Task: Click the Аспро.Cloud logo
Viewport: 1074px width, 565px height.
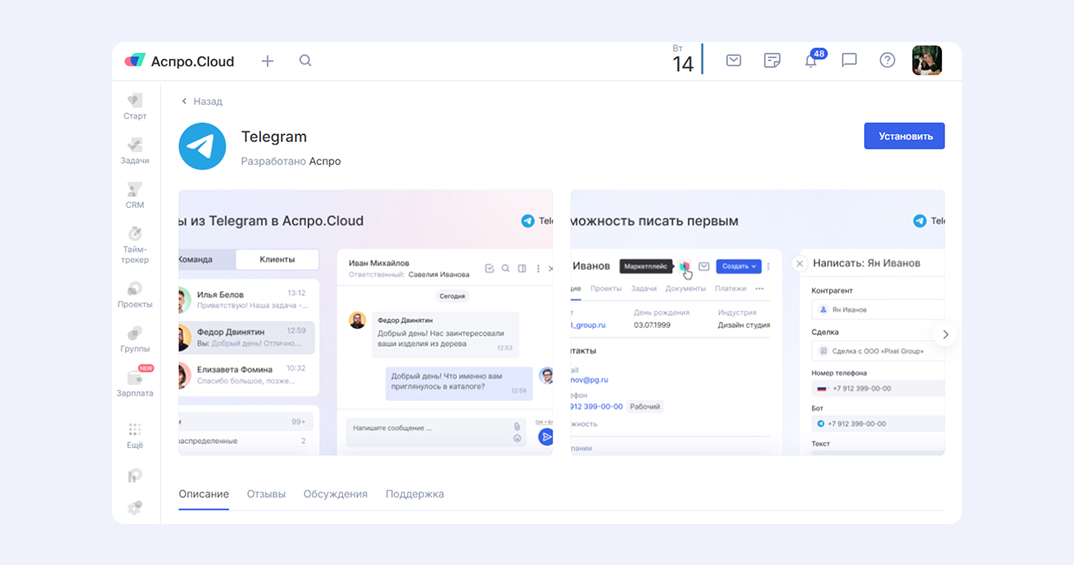Action: 179,61
